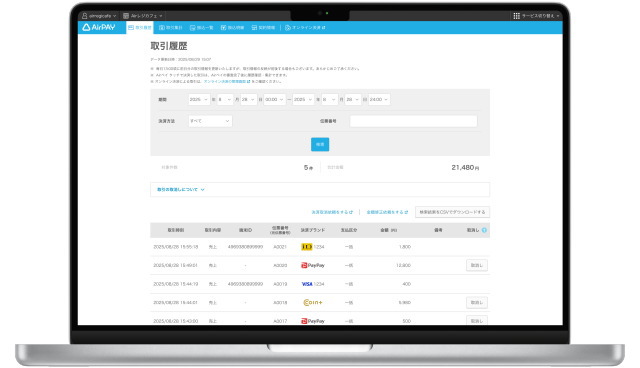Click slip number A0021

point(280,247)
